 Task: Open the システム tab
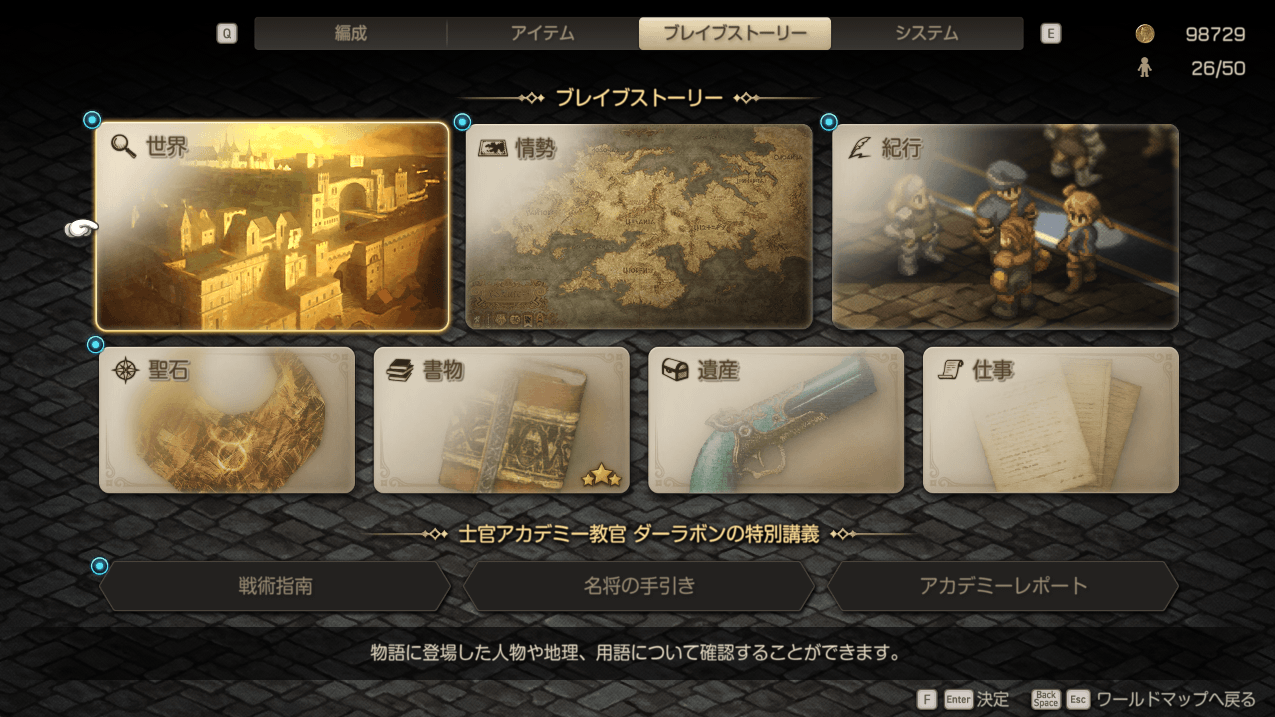click(927, 33)
